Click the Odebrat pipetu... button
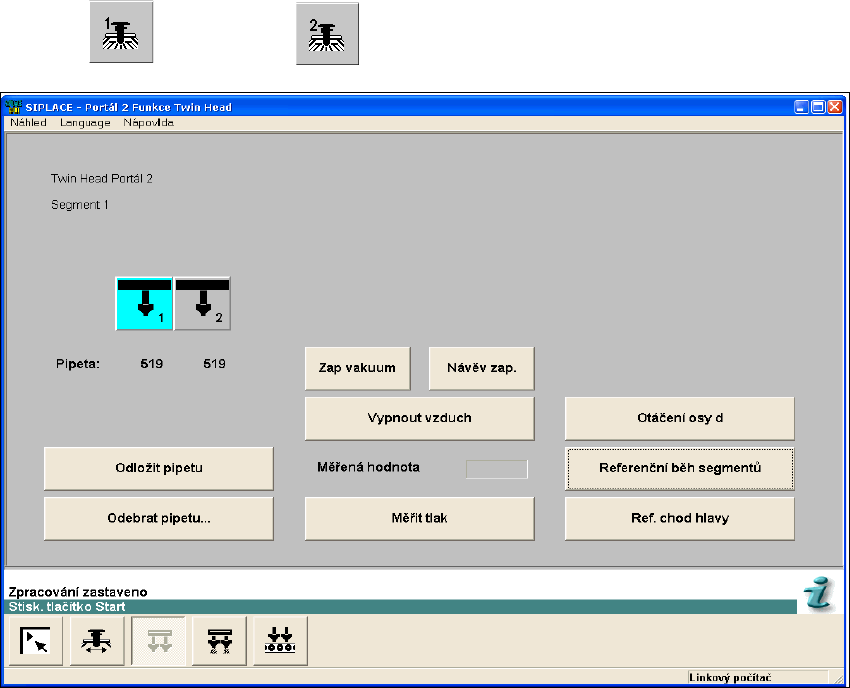The image size is (850, 688). tap(159, 518)
